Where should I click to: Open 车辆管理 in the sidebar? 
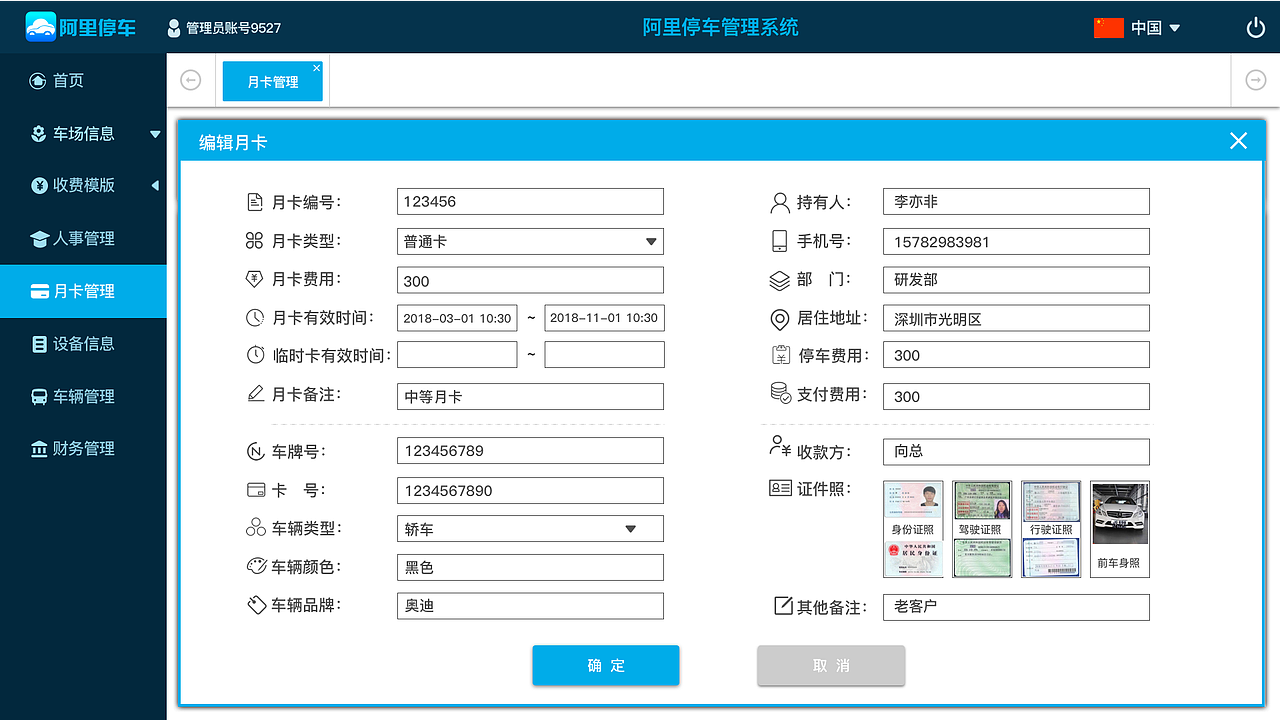(83, 397)
